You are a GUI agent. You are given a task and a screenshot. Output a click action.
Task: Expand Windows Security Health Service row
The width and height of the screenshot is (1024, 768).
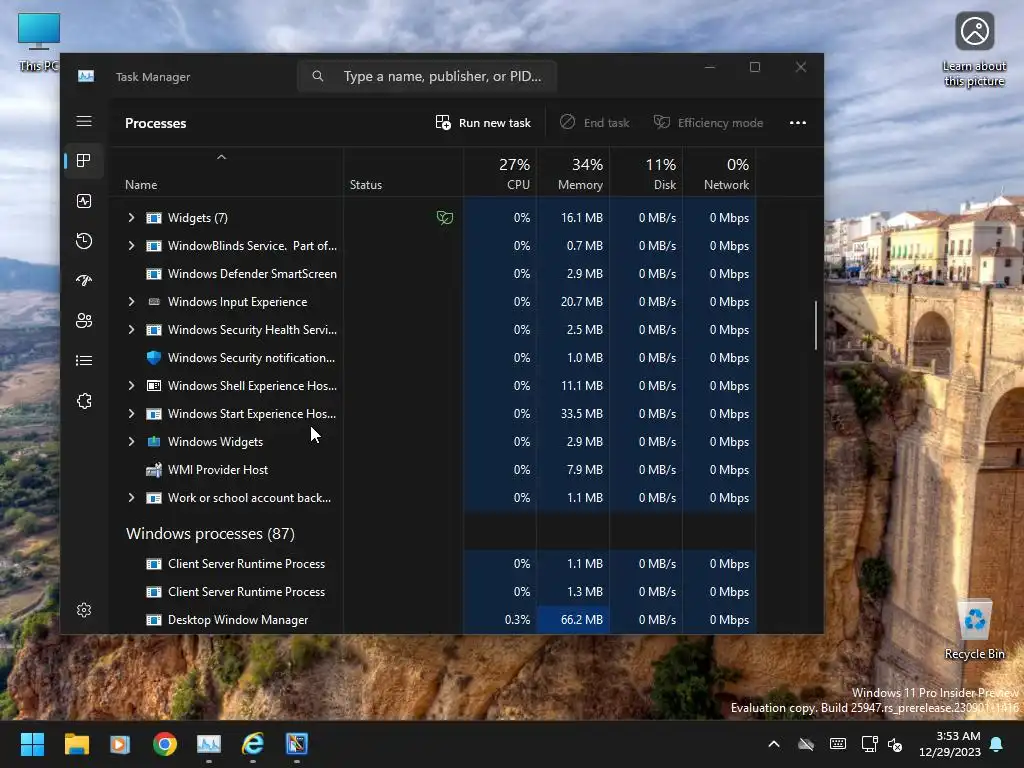[x=131, y=330]
